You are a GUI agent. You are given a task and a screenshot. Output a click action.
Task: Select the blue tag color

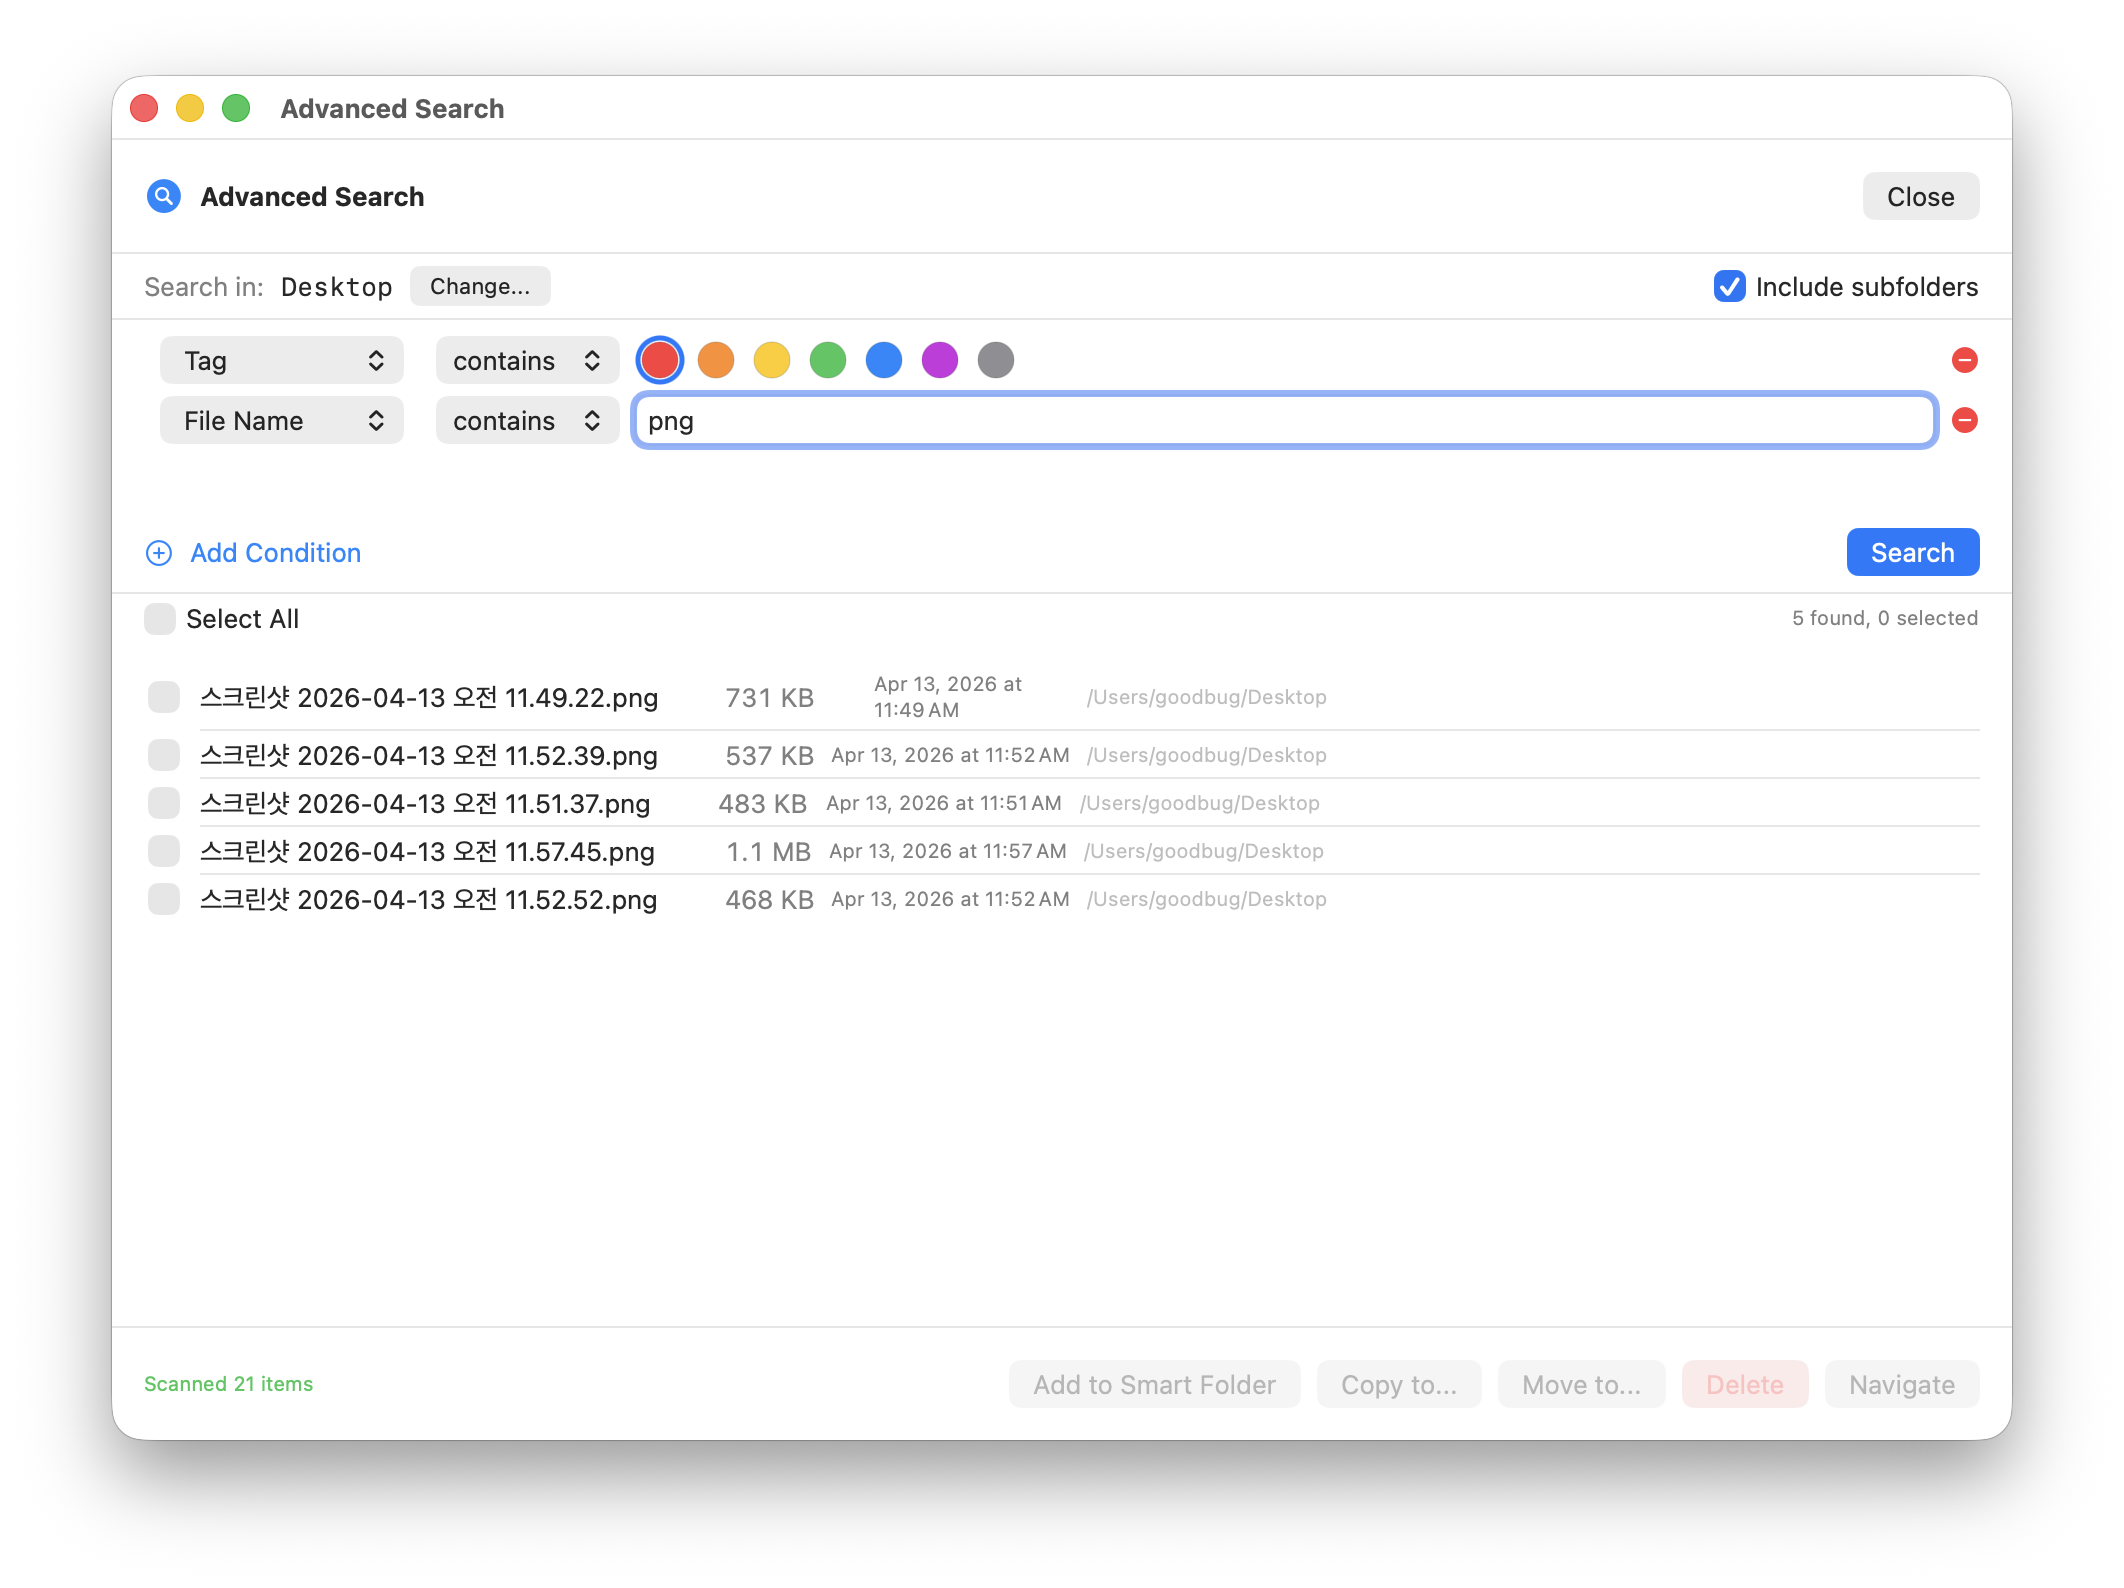883,360
